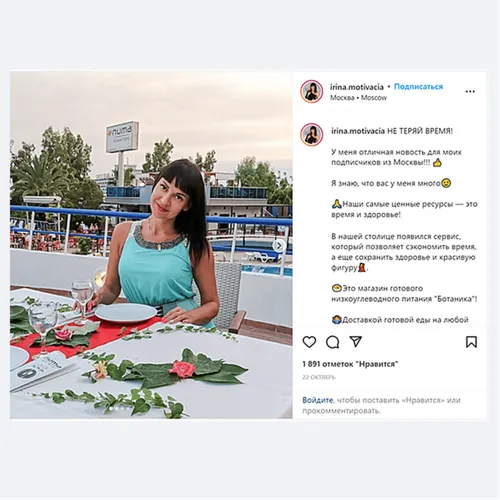This screenshot has width=500, height=500.
Task: Click the Войдите login link
Action: pyautogui.click(x=318, y=400)
